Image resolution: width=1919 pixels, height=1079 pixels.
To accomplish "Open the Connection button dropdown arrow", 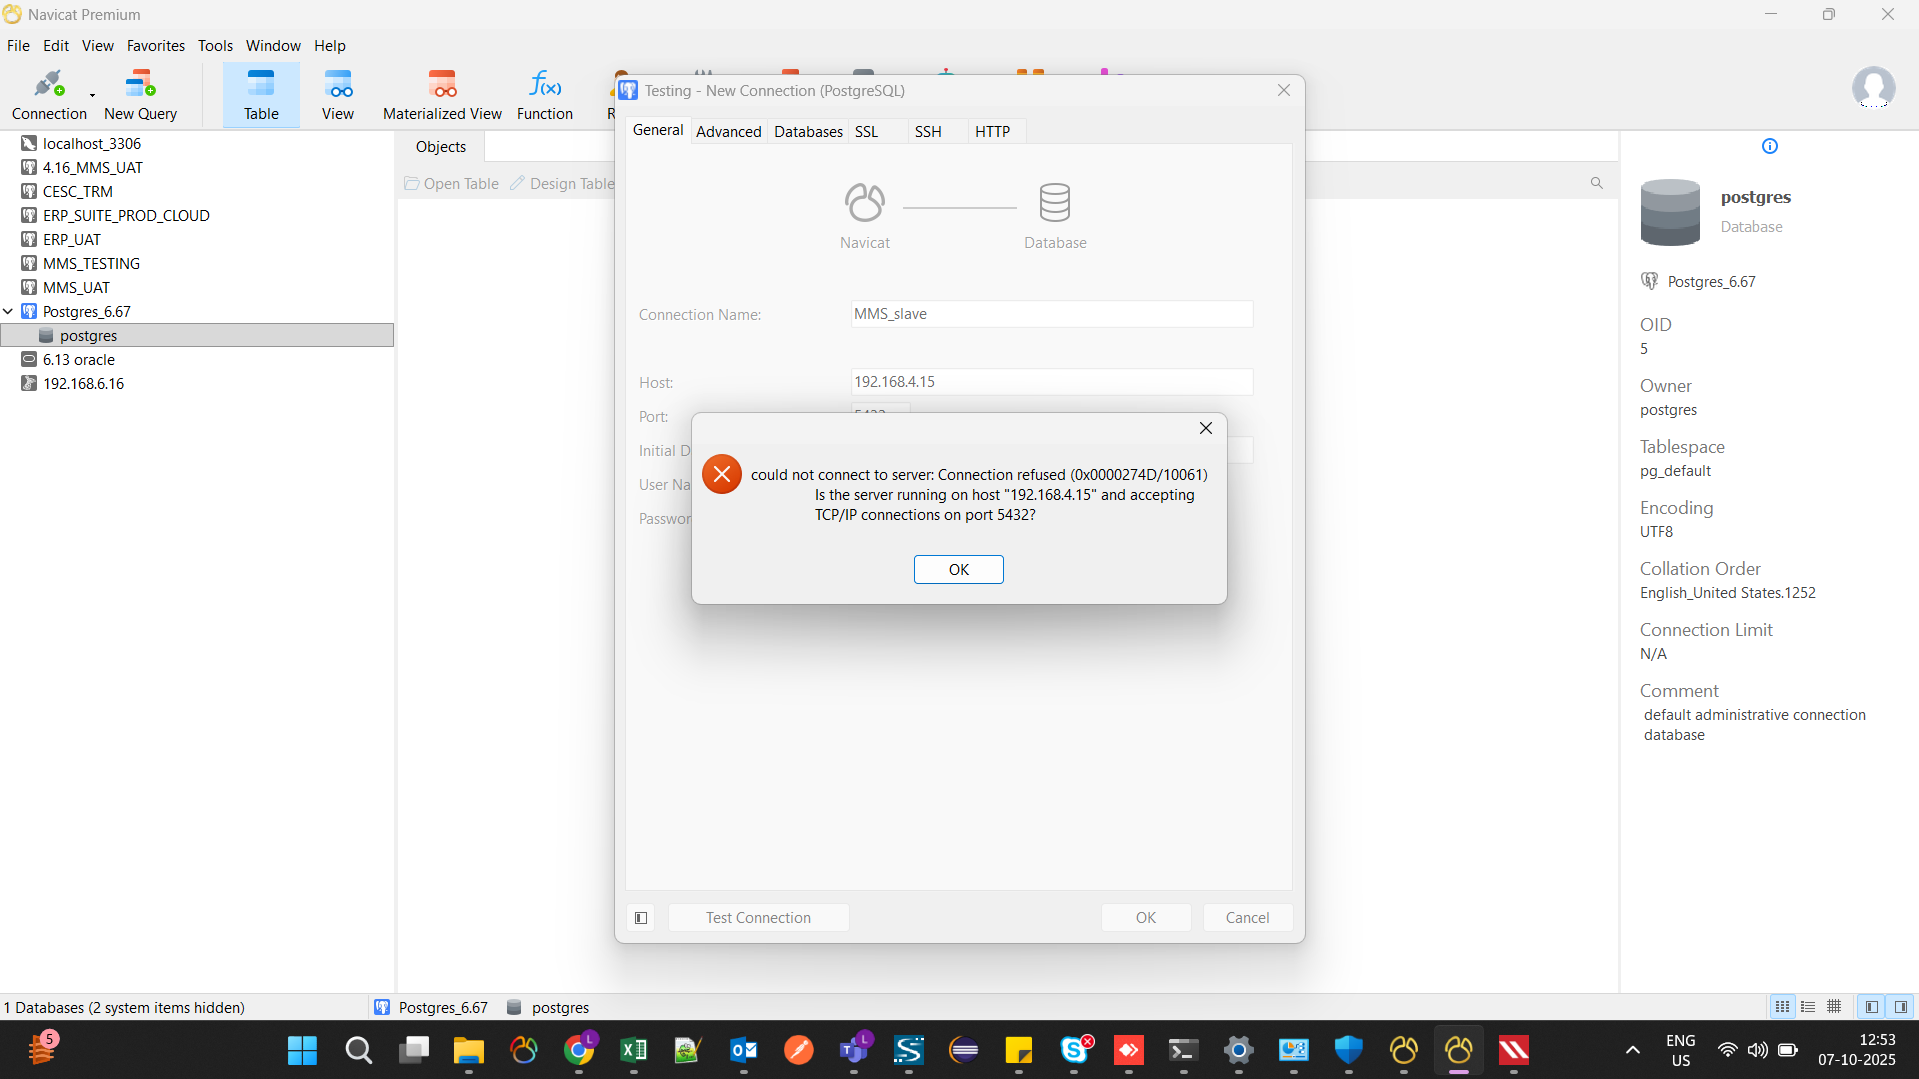I will (92, 96).
